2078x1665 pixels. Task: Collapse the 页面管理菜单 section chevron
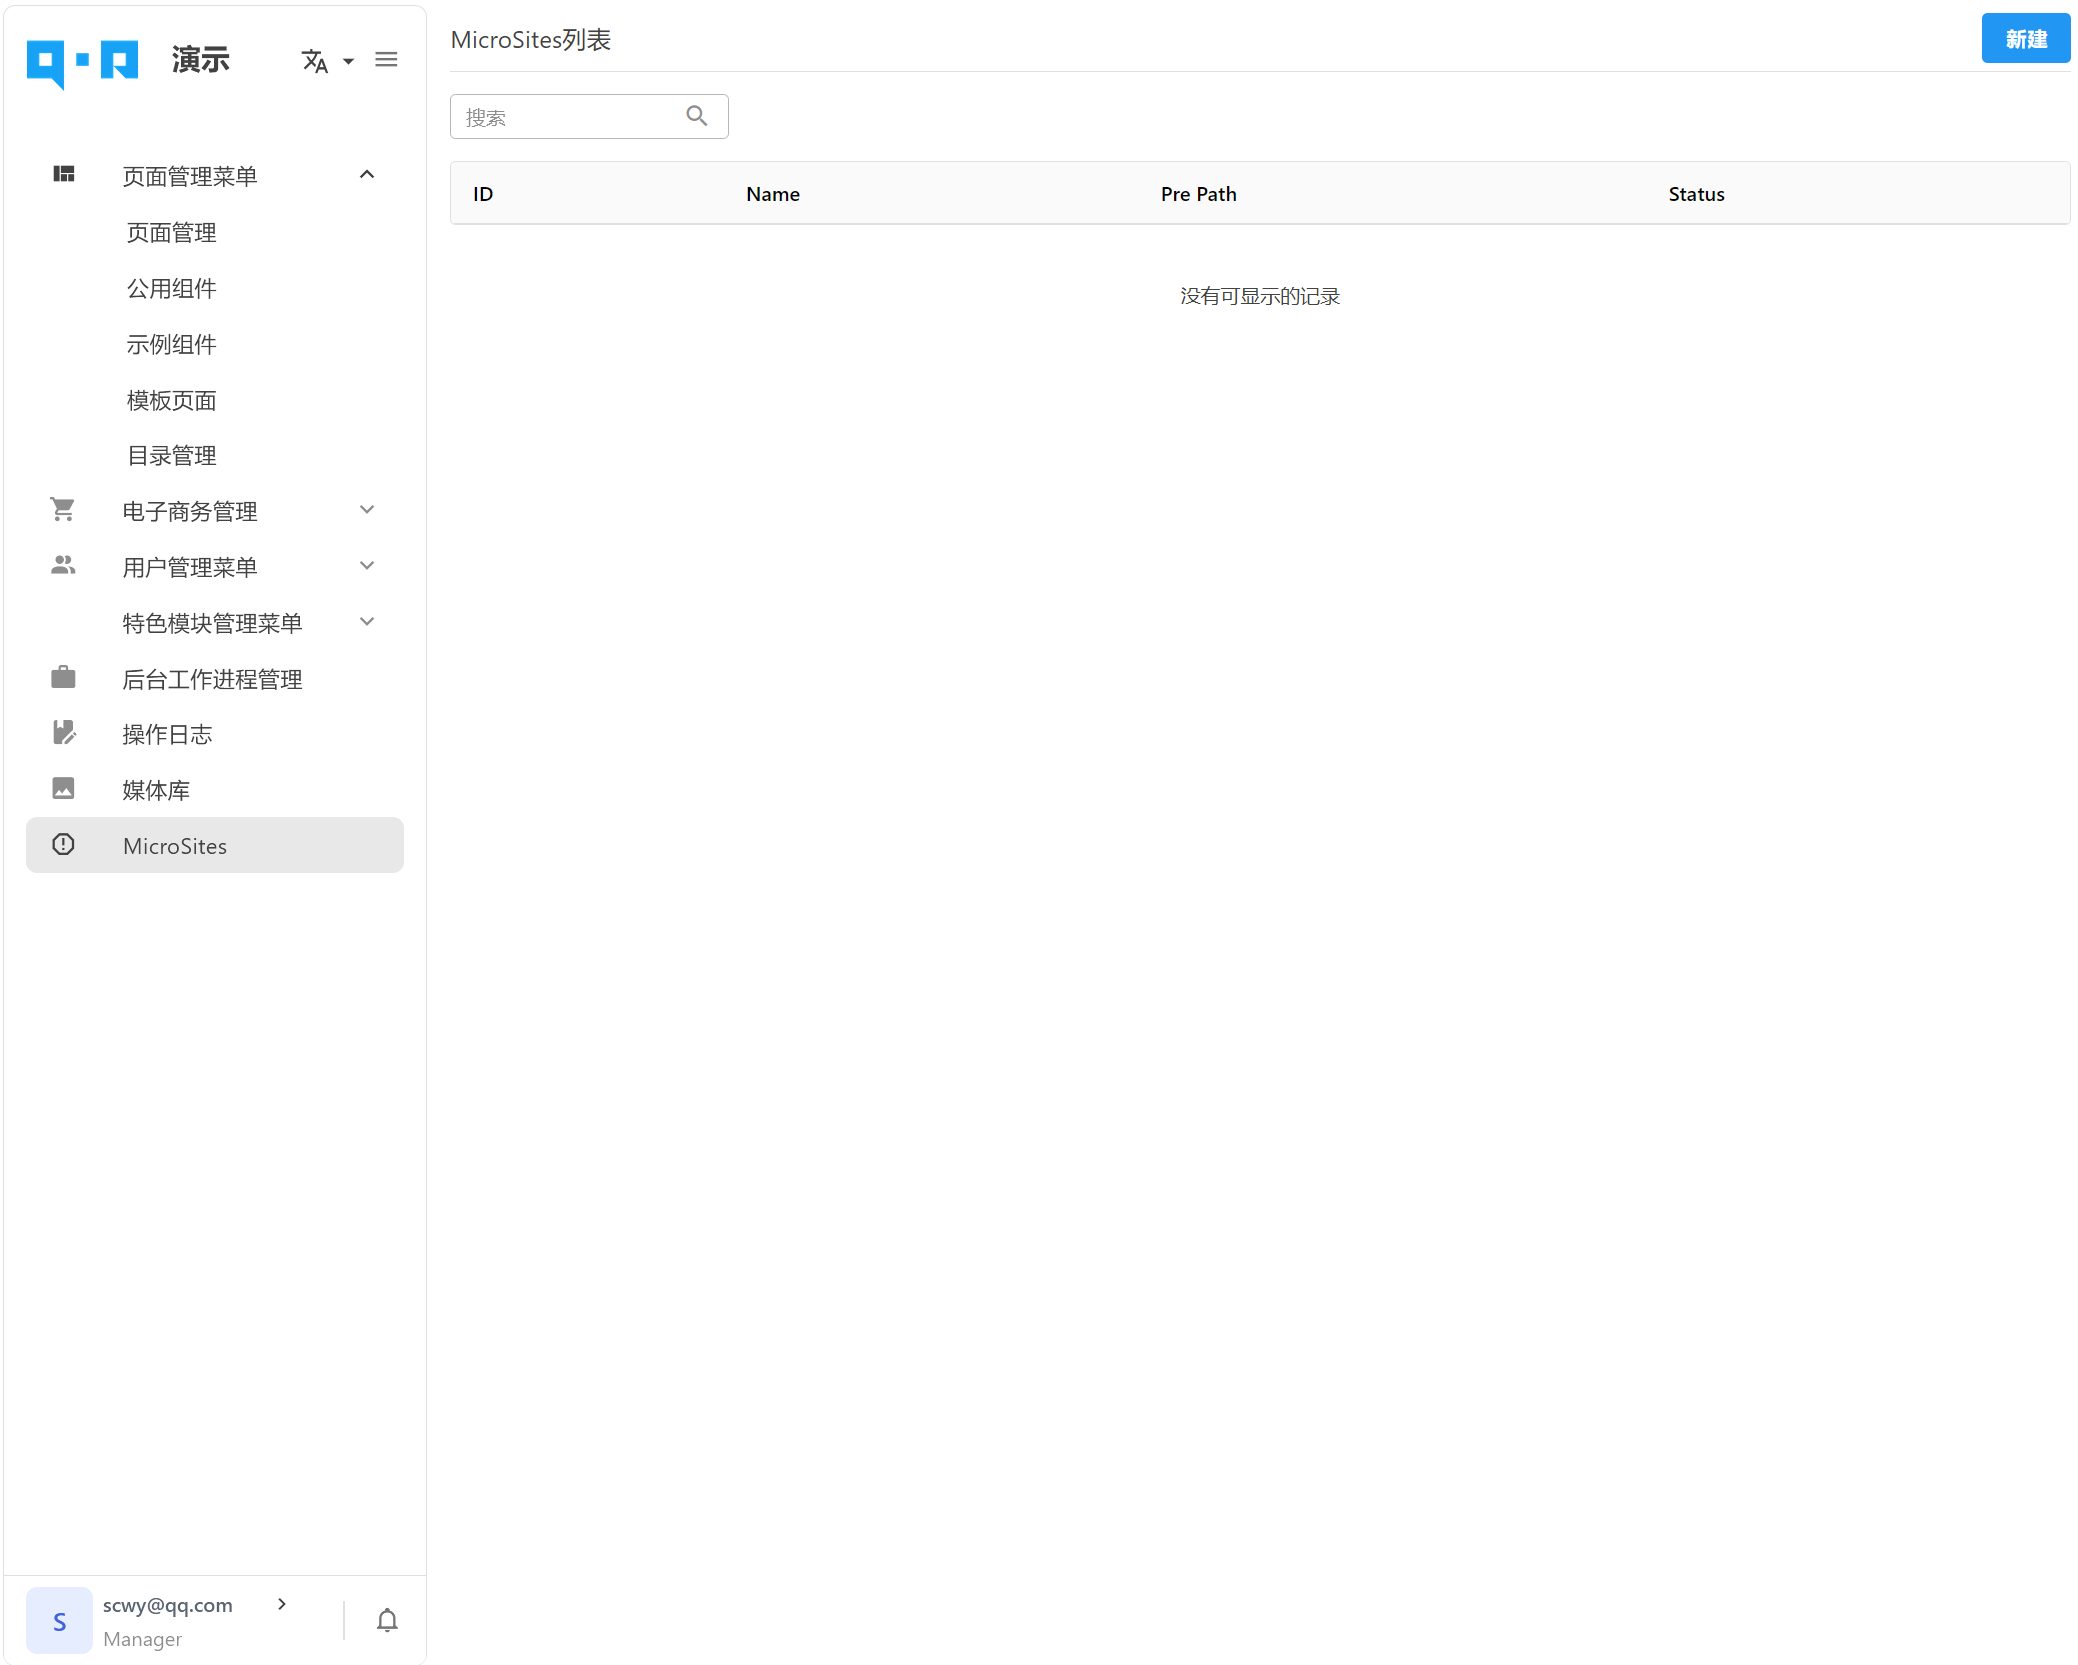point(367,175)
